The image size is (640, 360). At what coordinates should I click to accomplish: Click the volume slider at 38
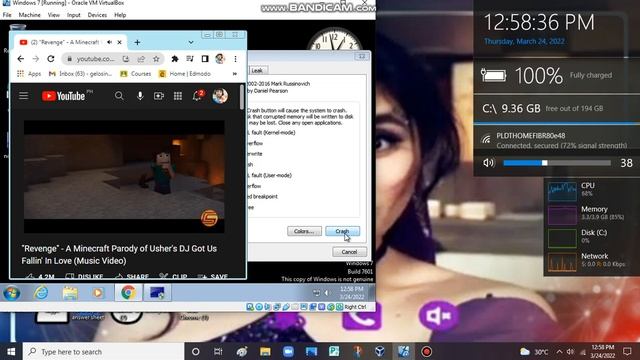click(557, 163)
